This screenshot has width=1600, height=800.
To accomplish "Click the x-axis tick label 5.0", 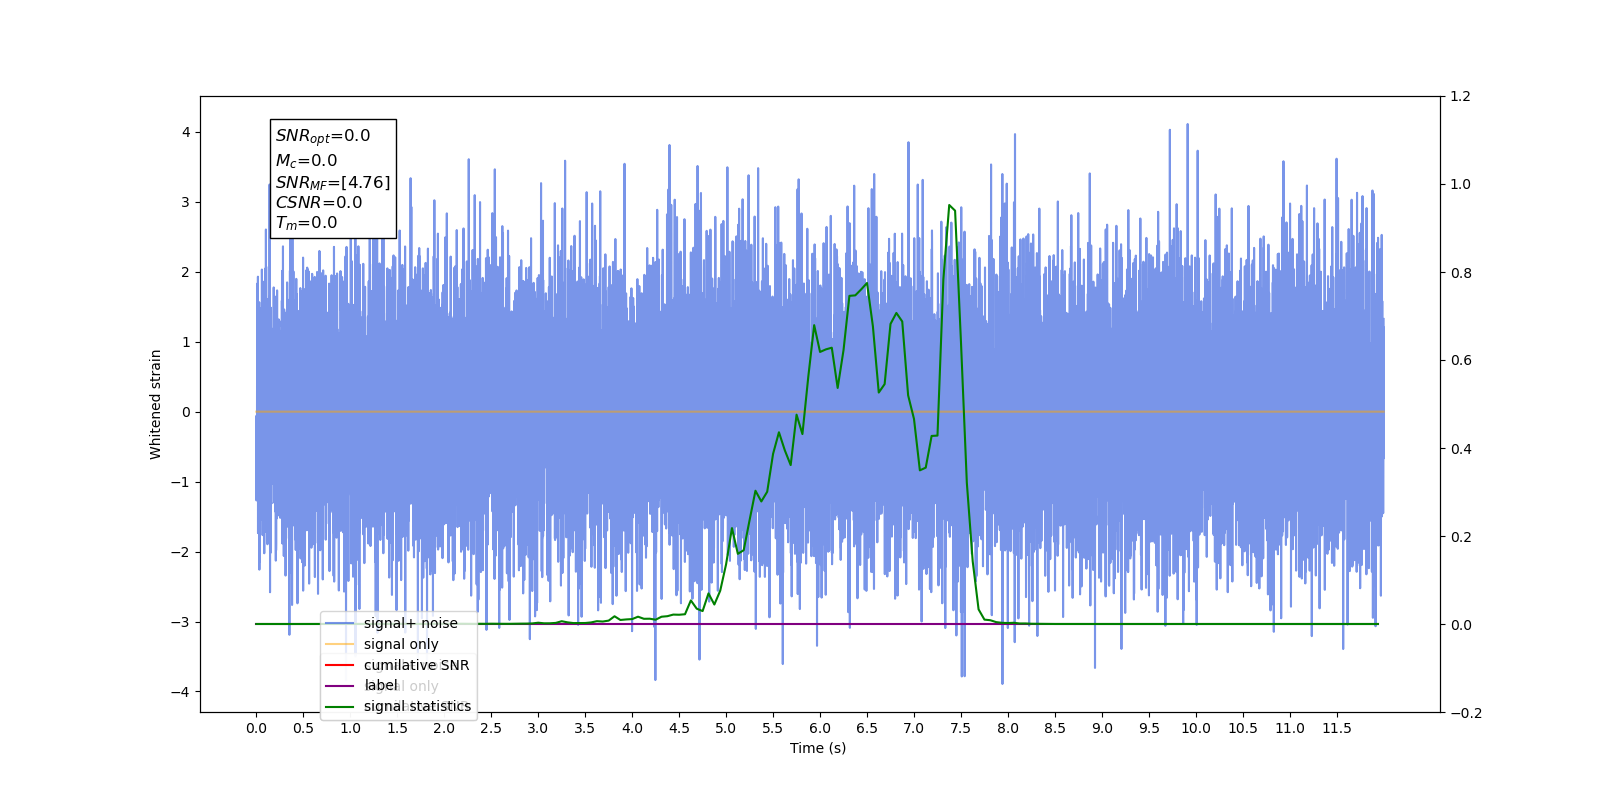I will (726, 728).
